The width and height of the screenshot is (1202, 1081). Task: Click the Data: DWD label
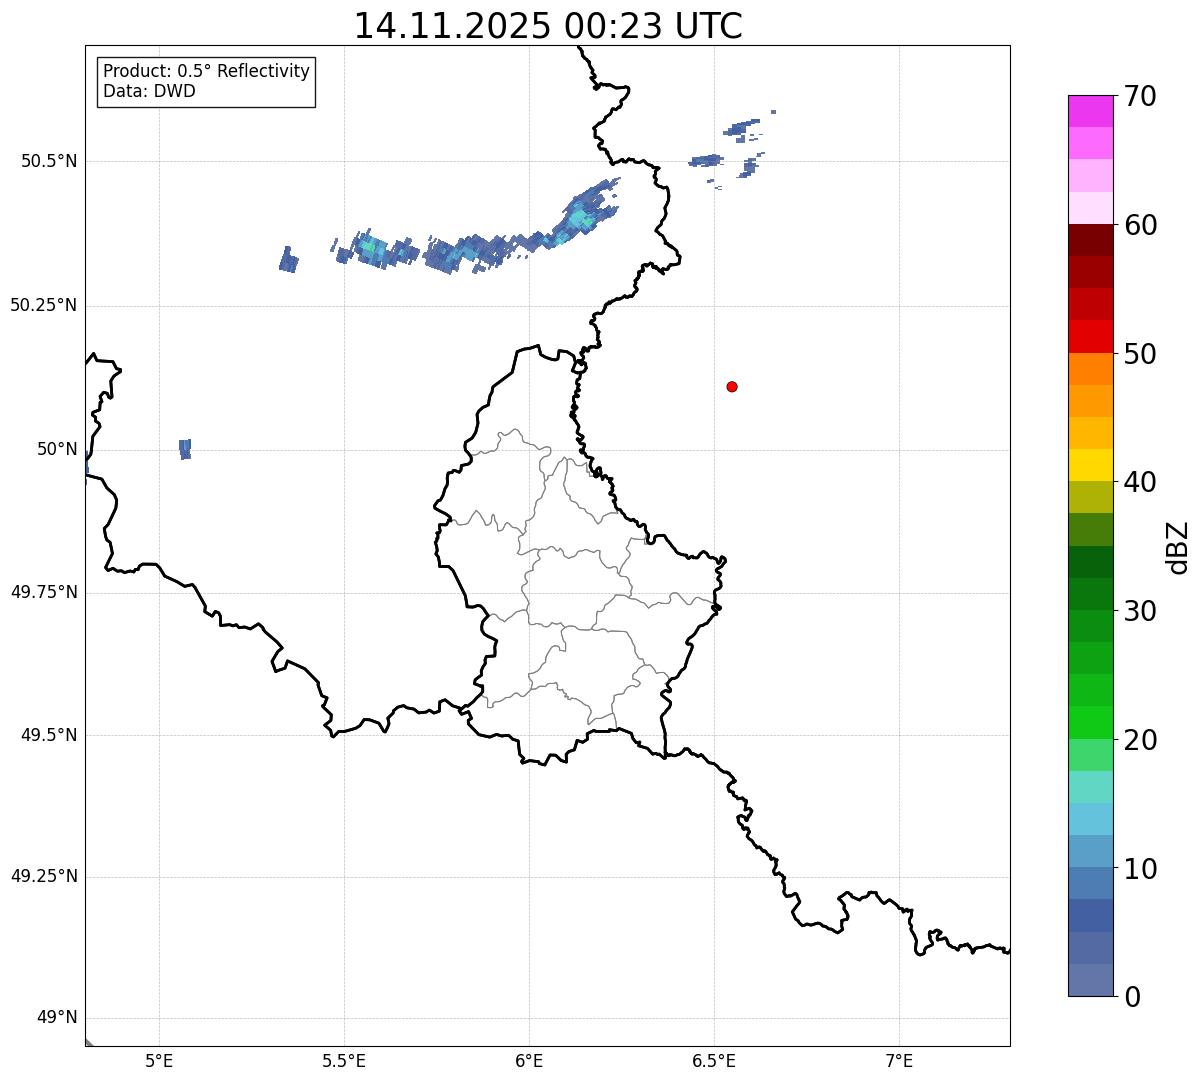click(x=149, y=91)
